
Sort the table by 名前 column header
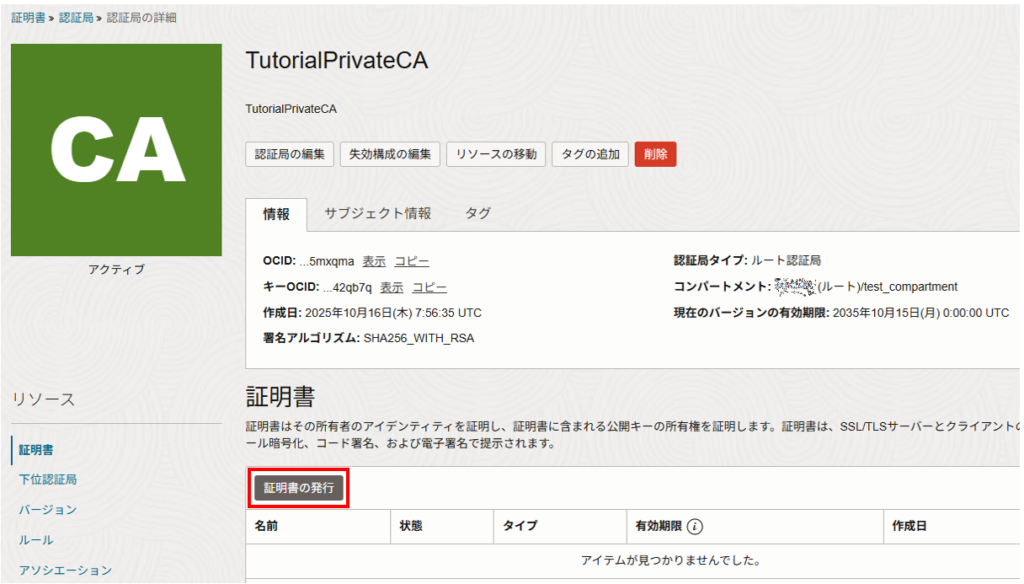pos(266,526)
